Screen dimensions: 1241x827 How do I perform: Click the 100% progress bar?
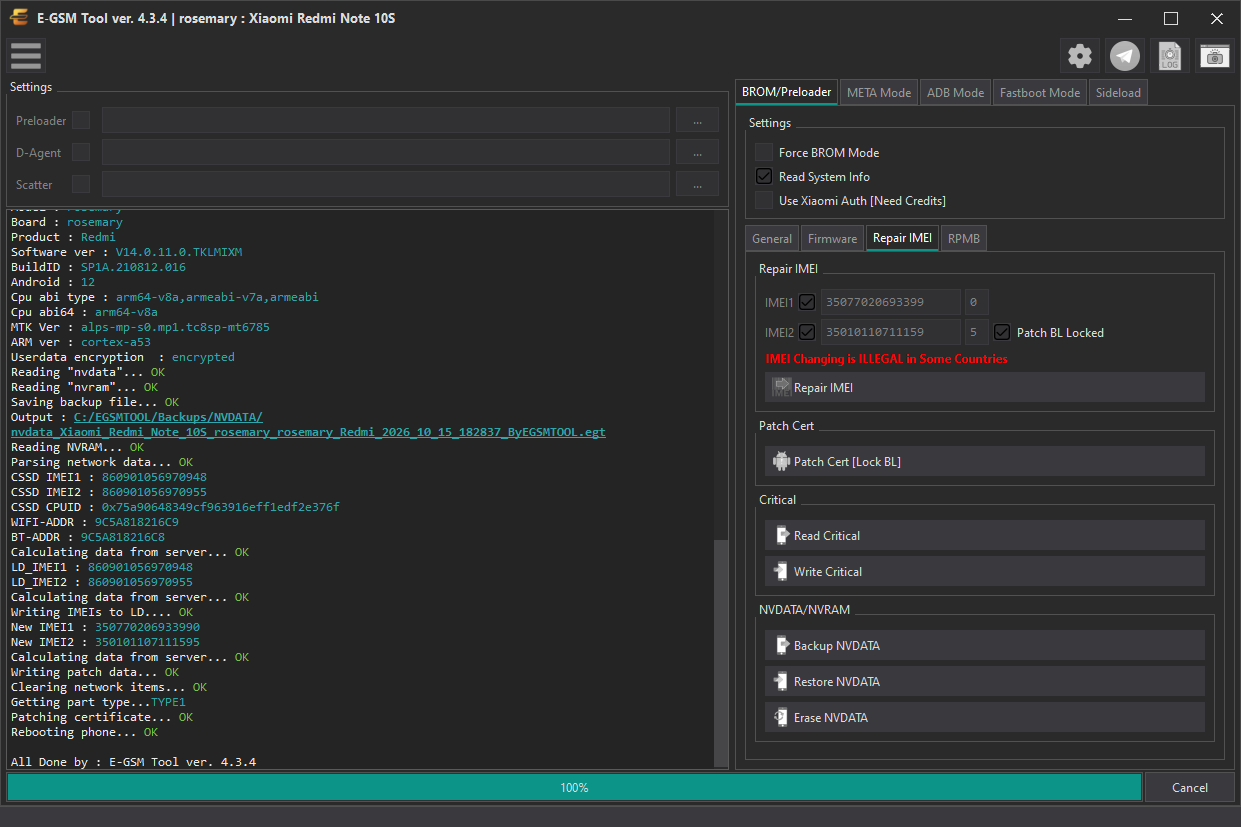point(574,787)
